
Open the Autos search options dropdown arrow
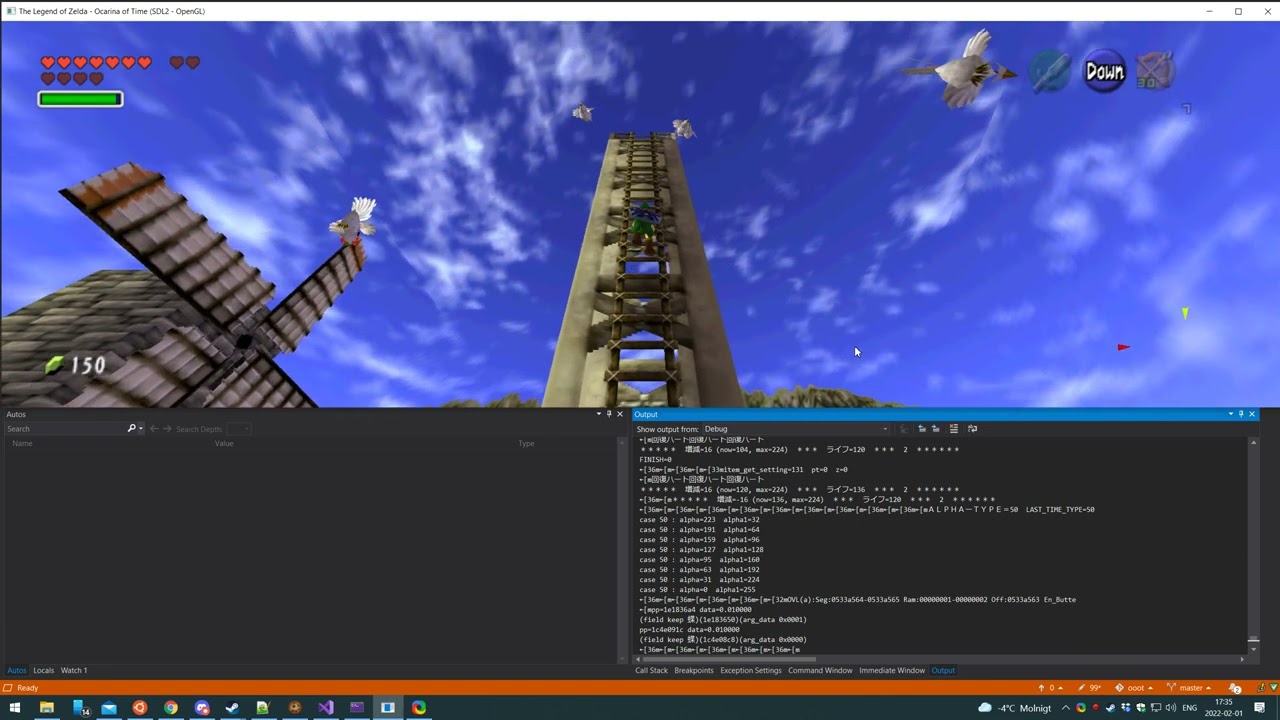click(140, 429)
